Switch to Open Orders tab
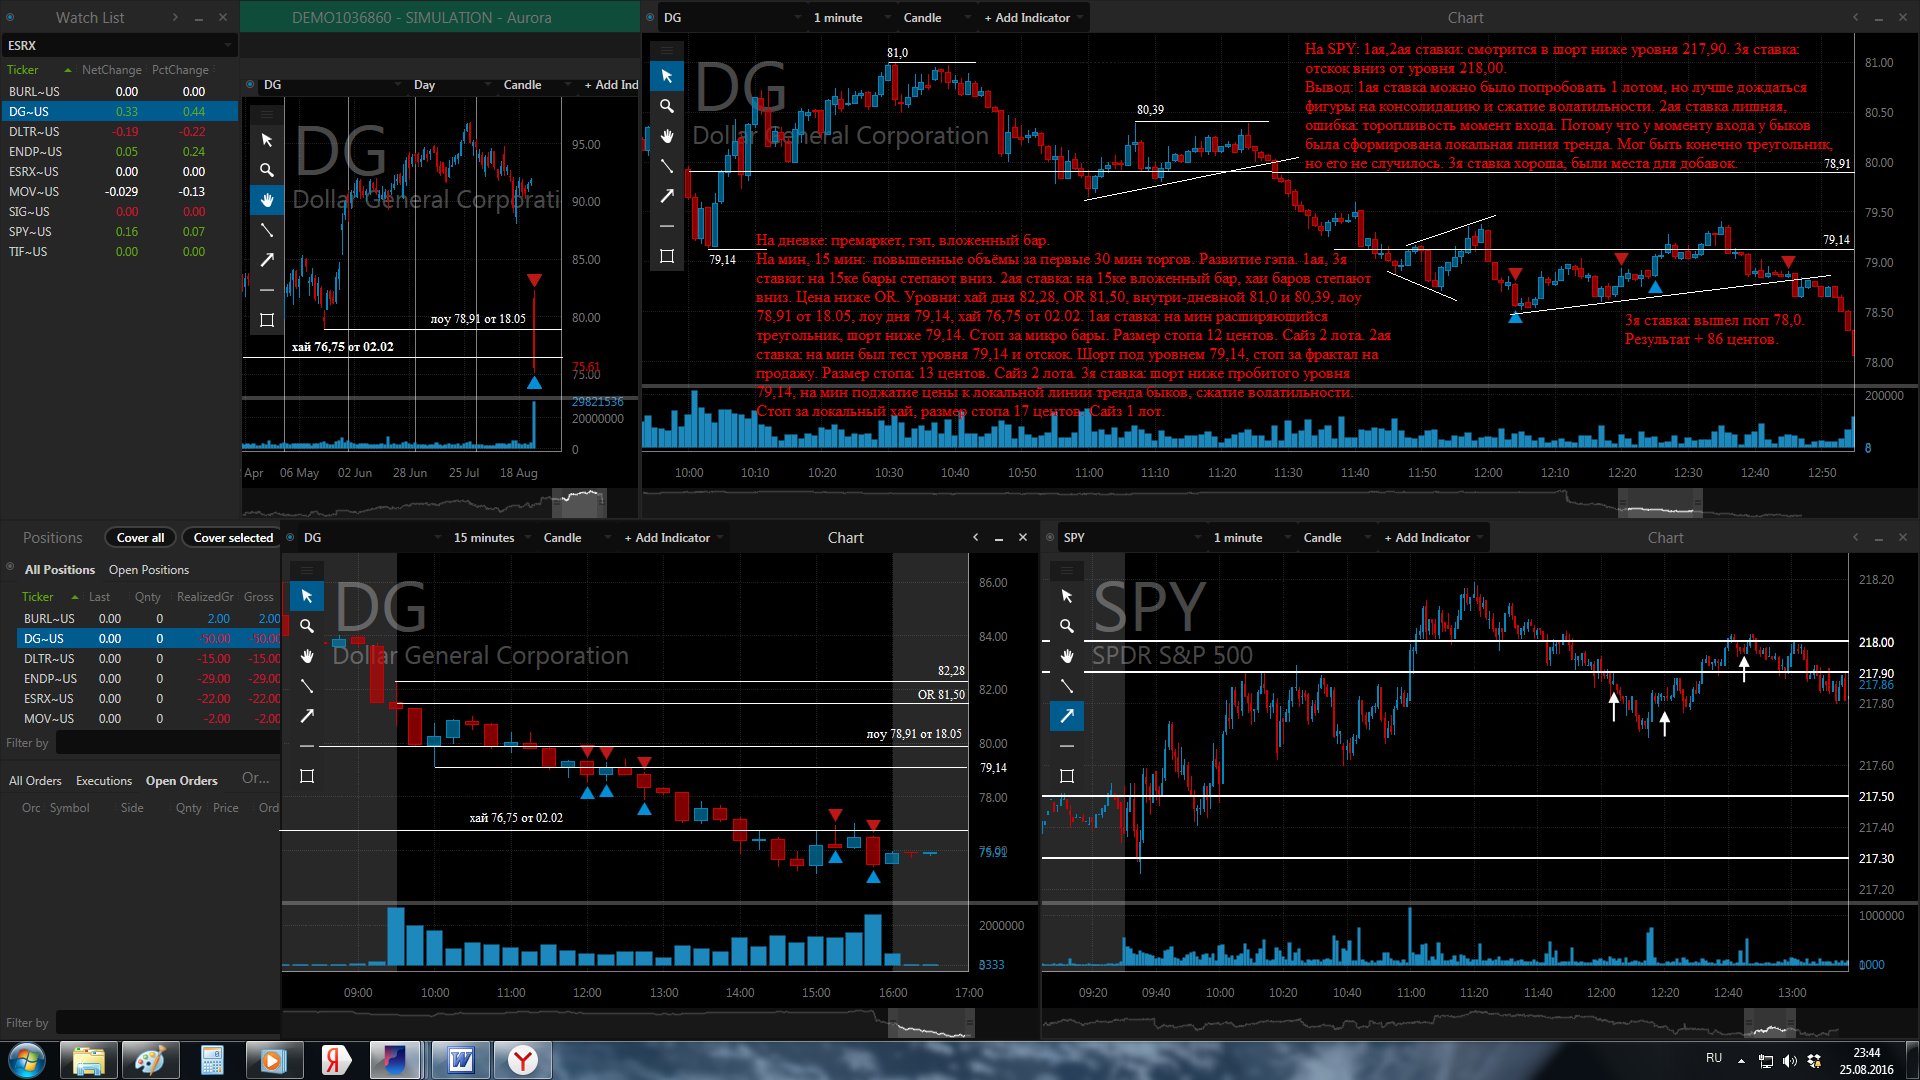1920x1080 pixels. [x=181, y=780]
